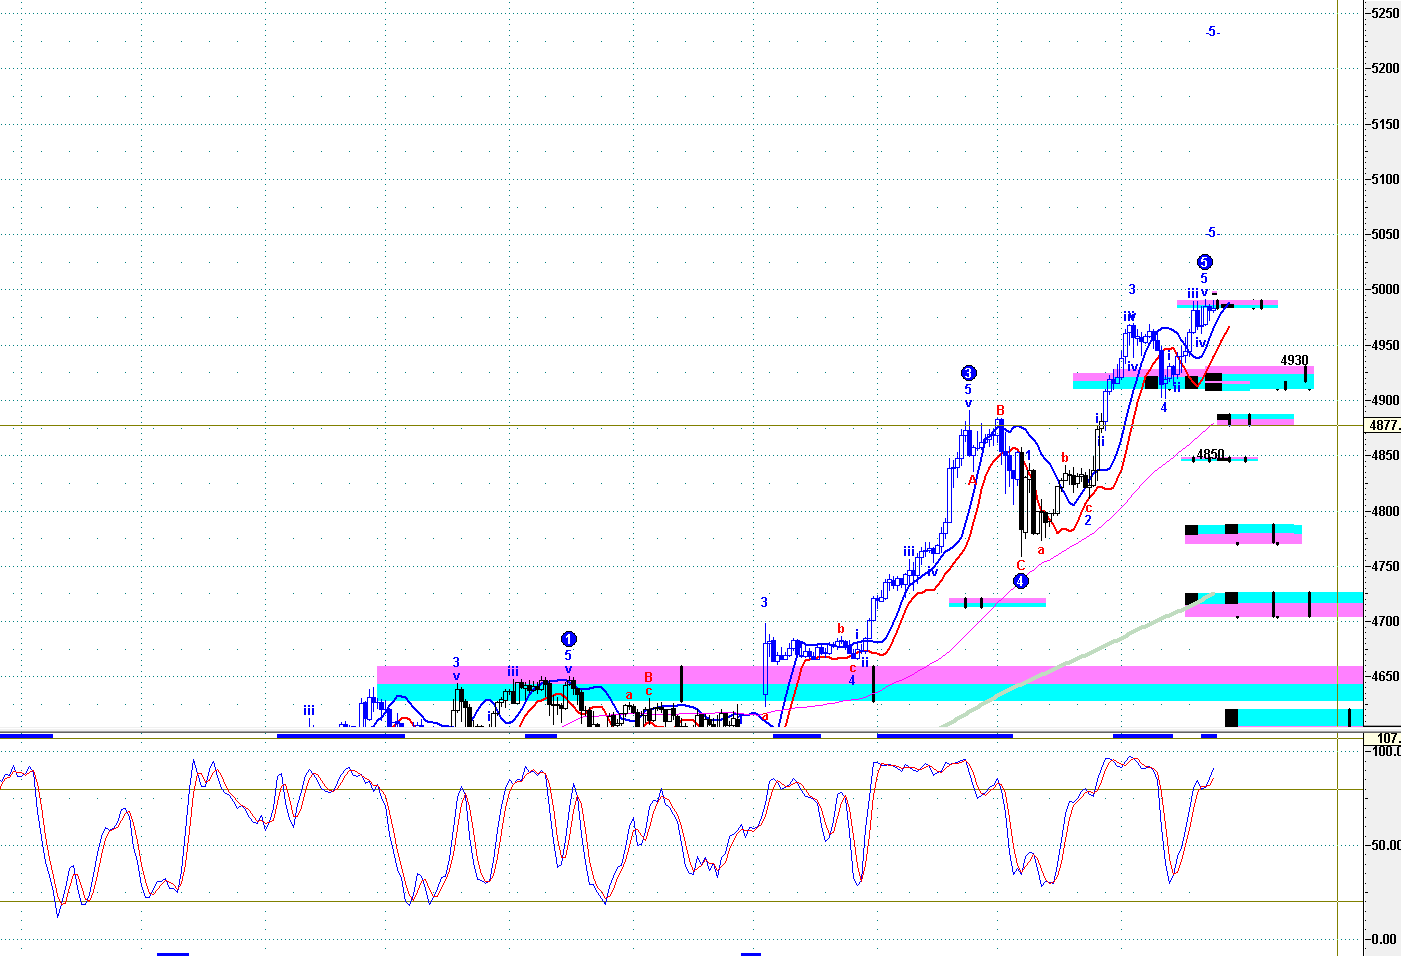Click the 4850 label on the support zone
The width and height of the screenshot is (1401, 956).
pyautogui.click(x=1211, y=455)
